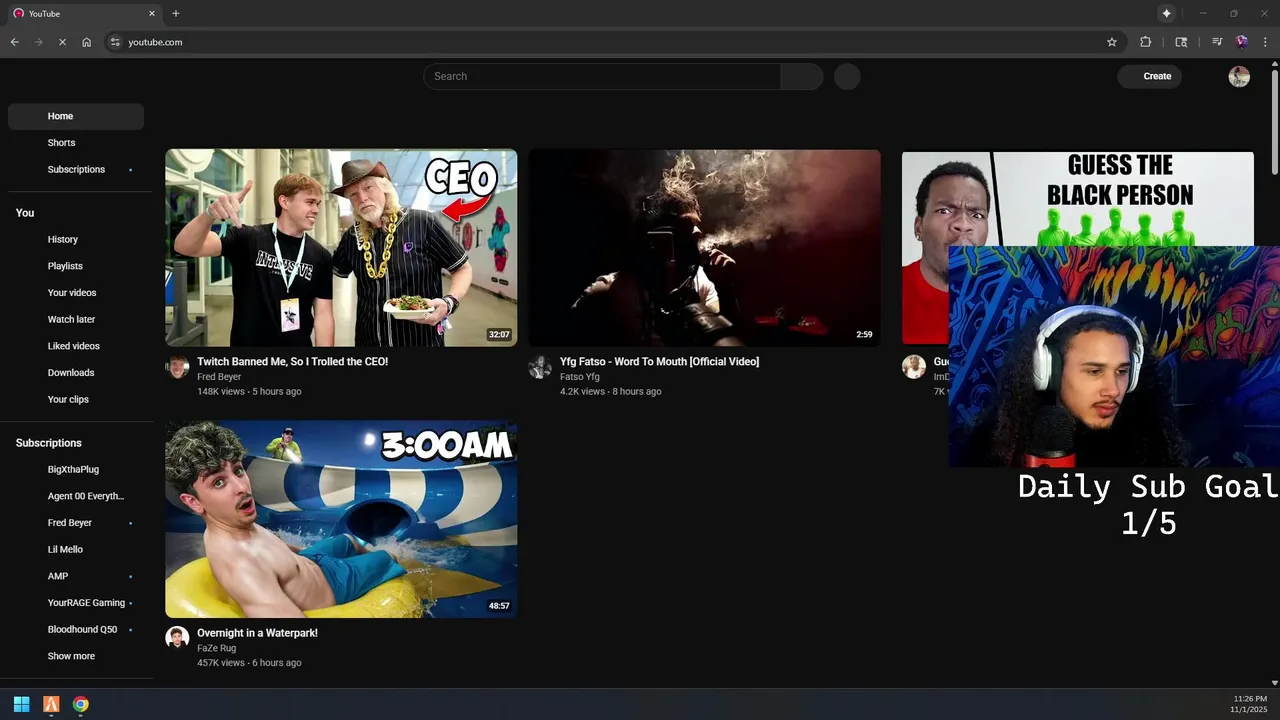Open Subscriptions in the upper sidebar

click(x=76, y=170)
